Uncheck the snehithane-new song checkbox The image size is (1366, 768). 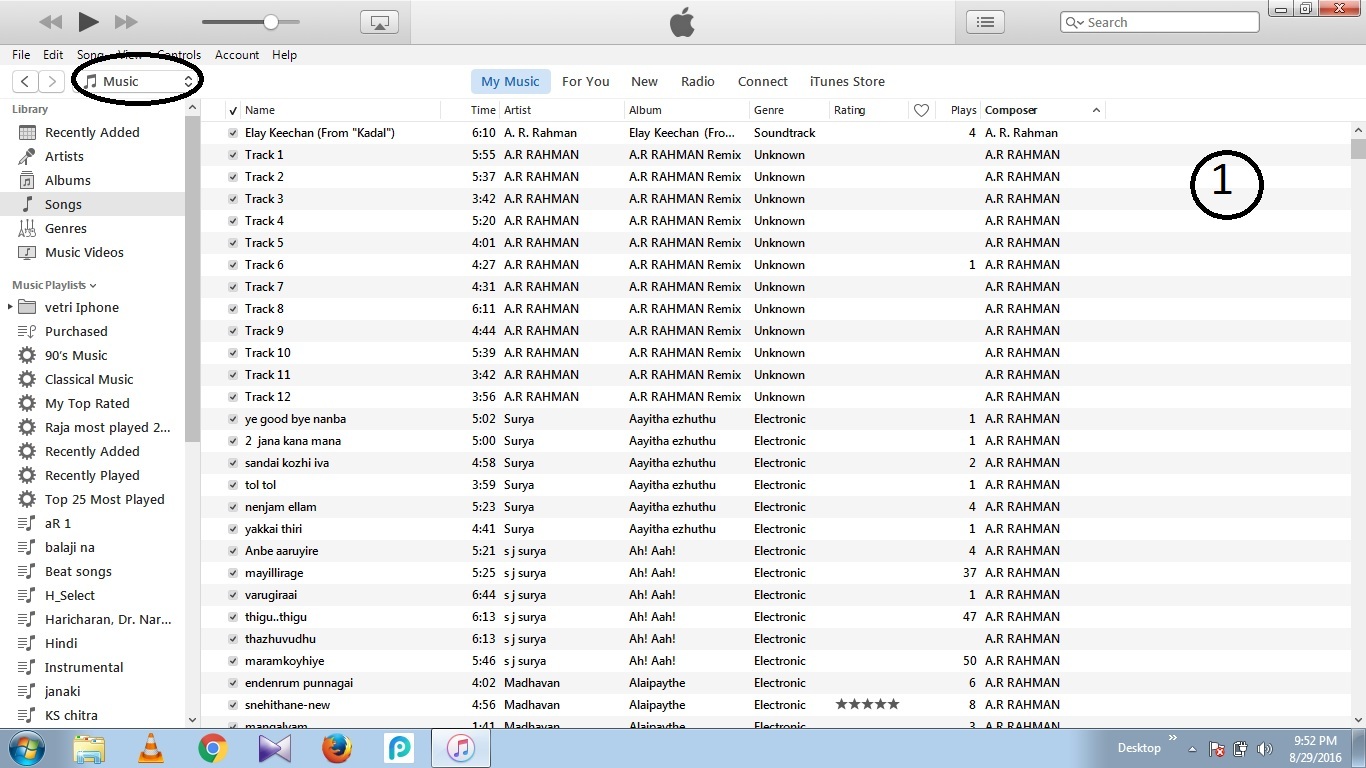click(x=233, y=705)
